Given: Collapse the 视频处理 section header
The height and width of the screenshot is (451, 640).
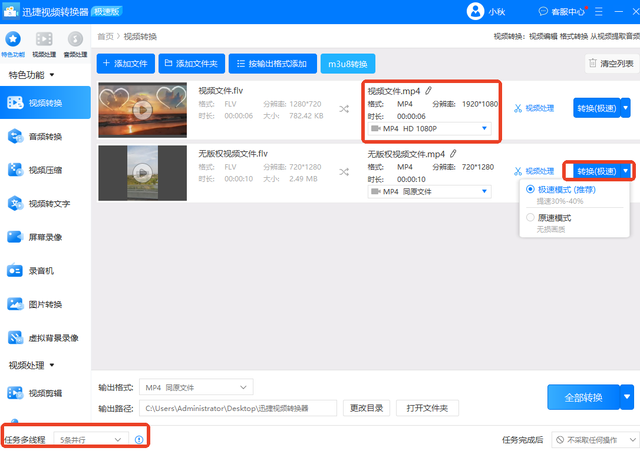Looking at the screenshot, I should [31, 365].
